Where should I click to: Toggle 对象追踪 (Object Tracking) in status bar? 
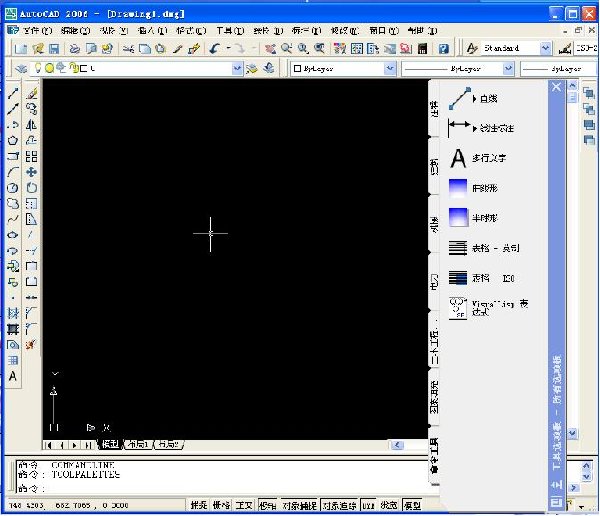tap(339, 505)
